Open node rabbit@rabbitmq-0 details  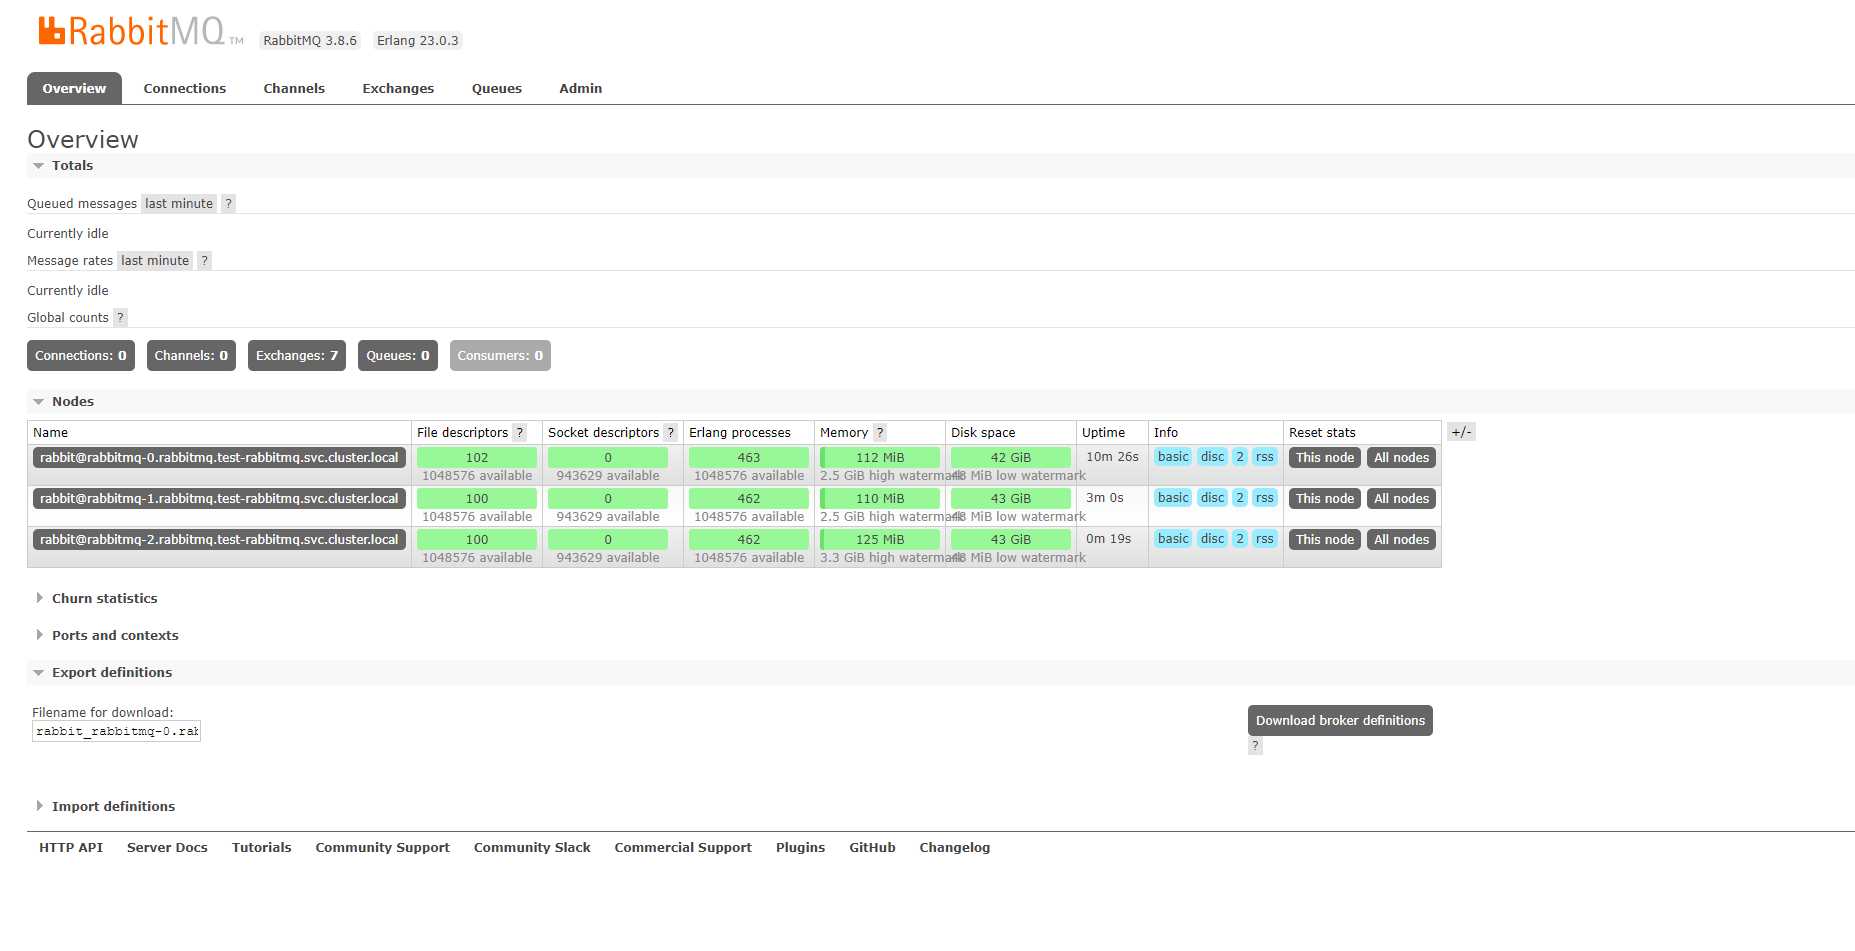click(x=219, y=458)
